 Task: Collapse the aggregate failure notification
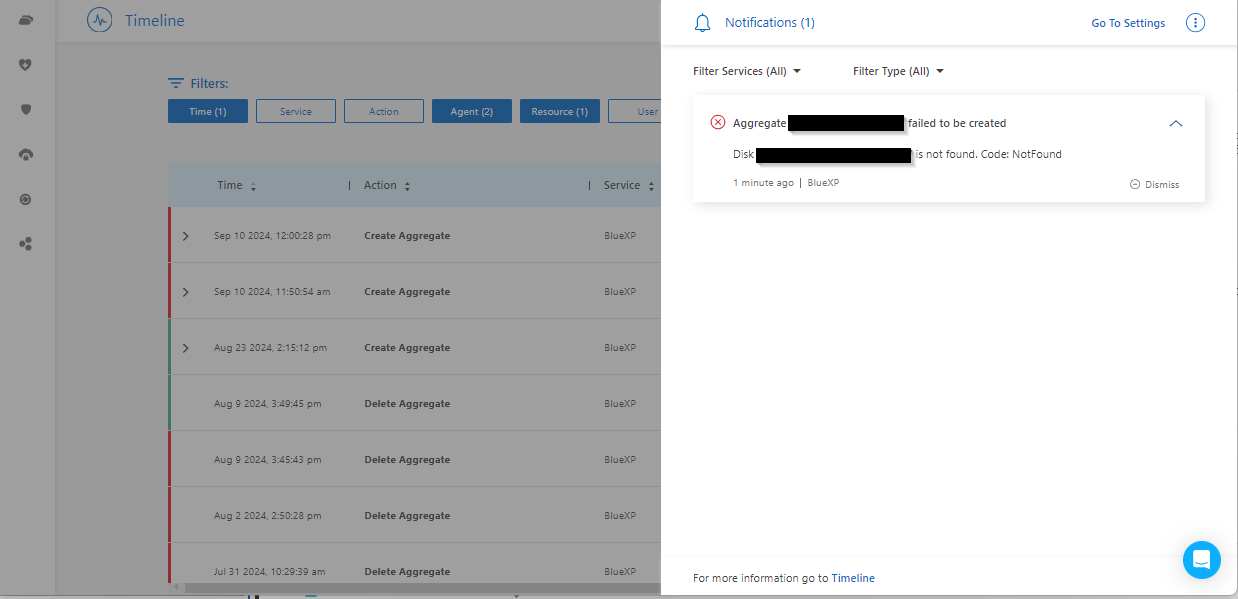click(1176, 123)
